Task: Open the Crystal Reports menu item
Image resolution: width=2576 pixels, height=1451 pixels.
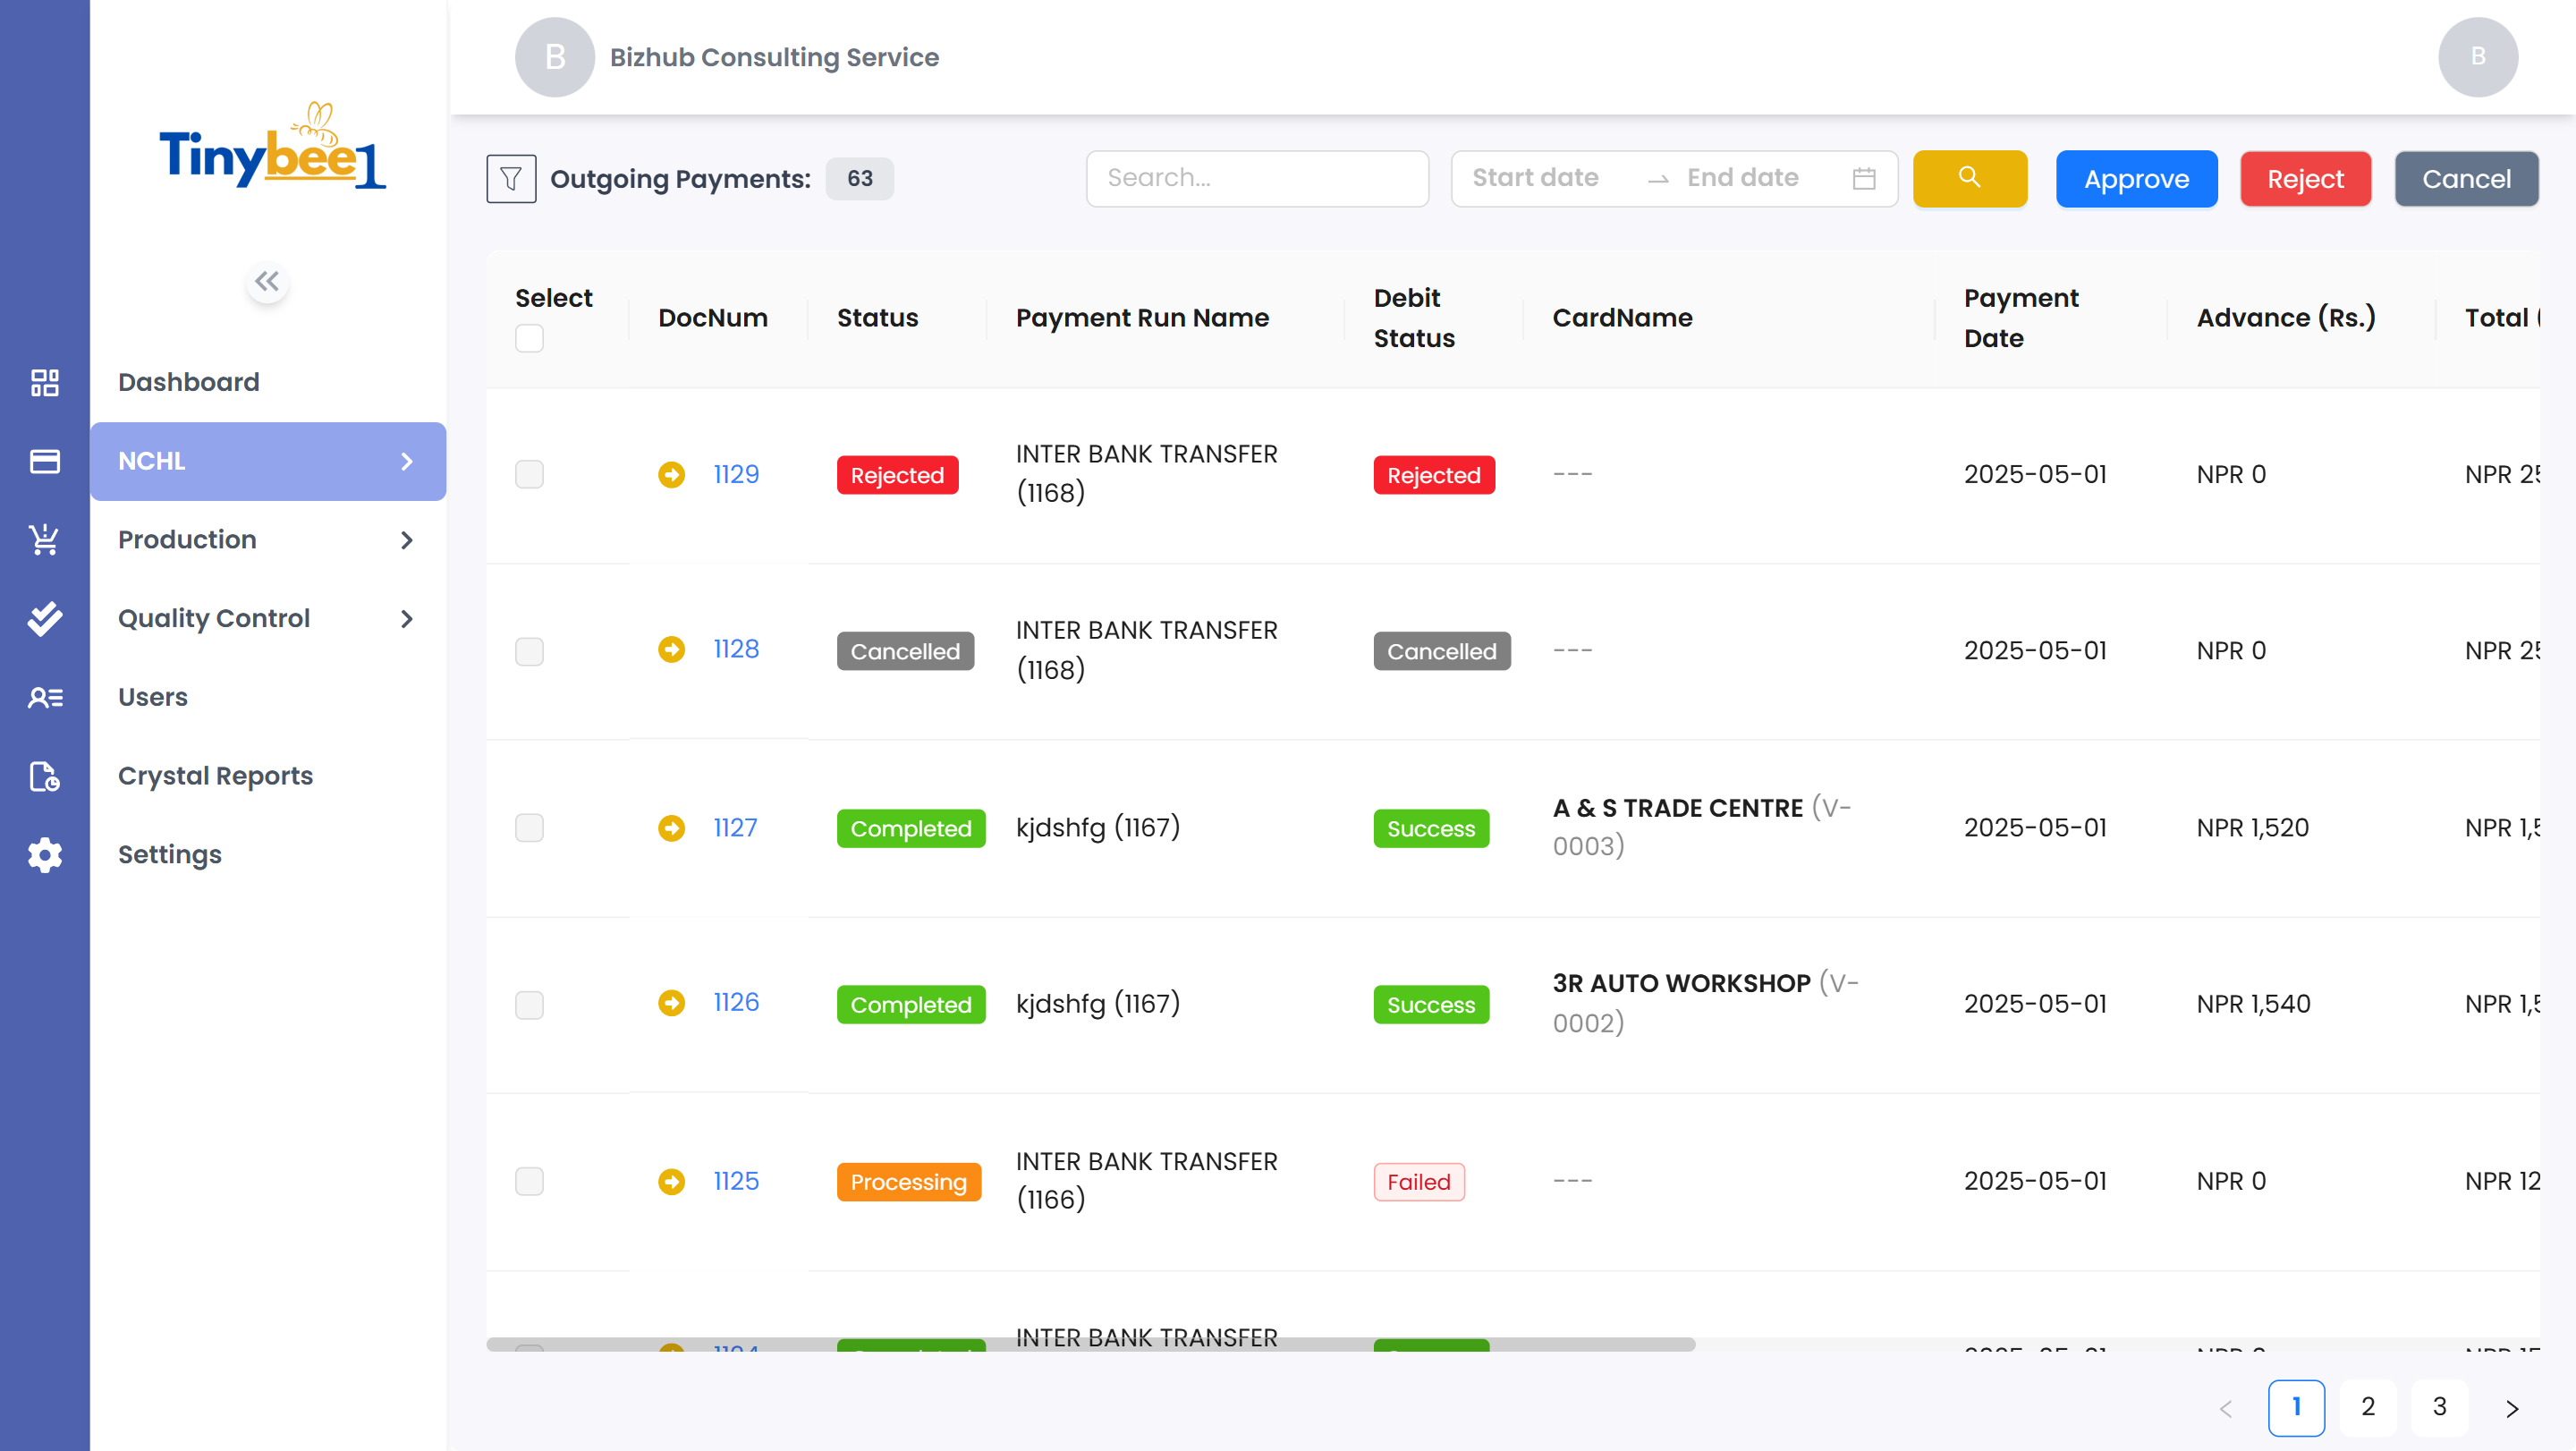Action: [268, 776]
